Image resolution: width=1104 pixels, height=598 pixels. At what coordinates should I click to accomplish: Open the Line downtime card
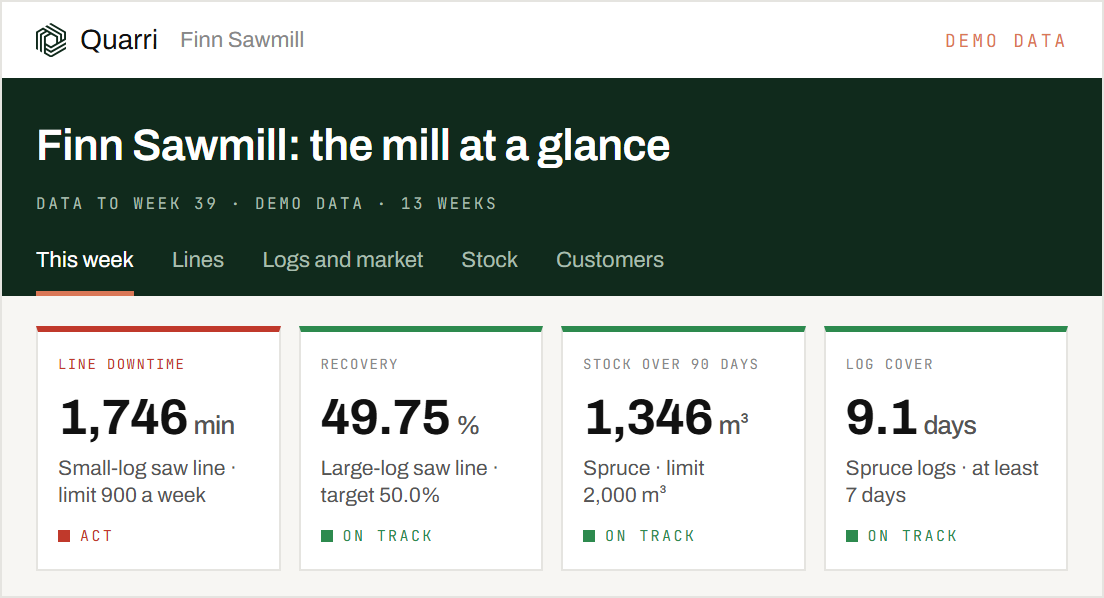point(158,448)
